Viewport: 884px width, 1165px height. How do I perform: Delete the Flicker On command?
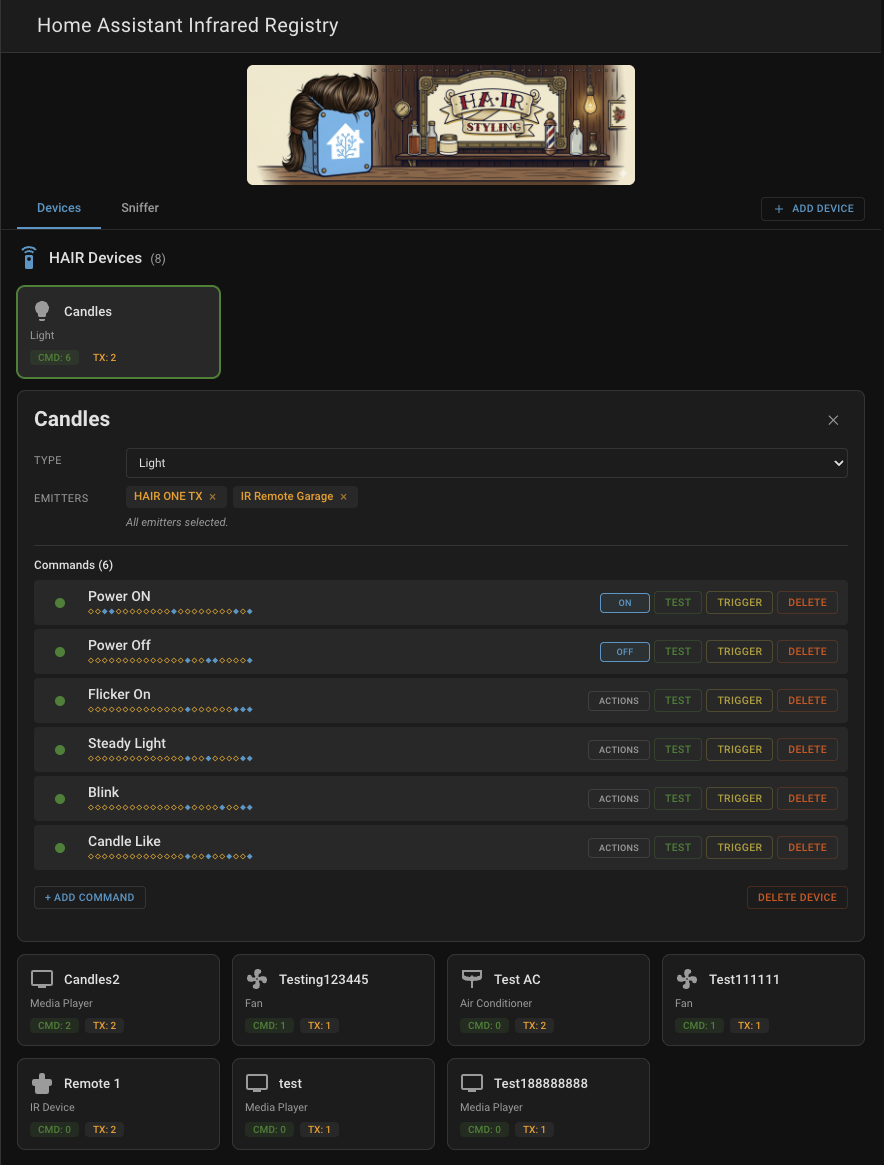(807, 701)
